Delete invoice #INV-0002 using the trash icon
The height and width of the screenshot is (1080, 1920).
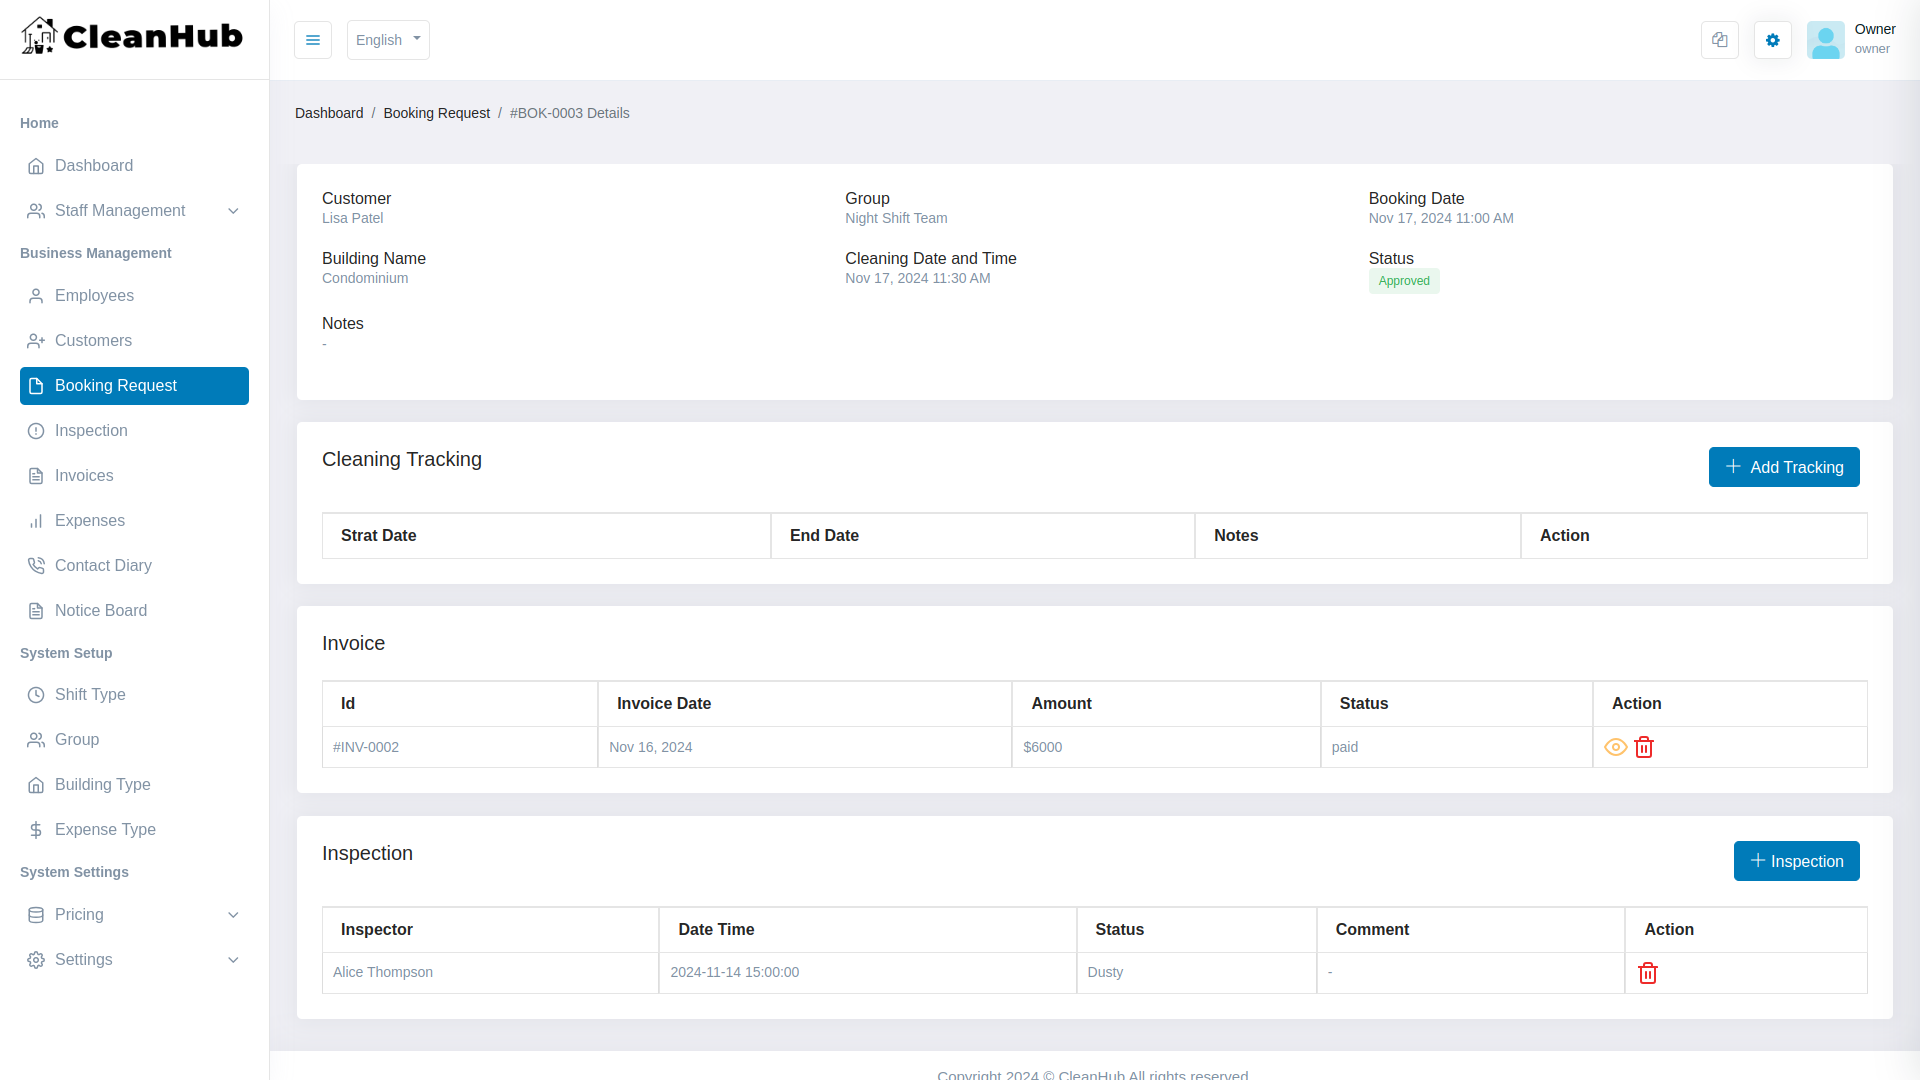[1643, 747]
